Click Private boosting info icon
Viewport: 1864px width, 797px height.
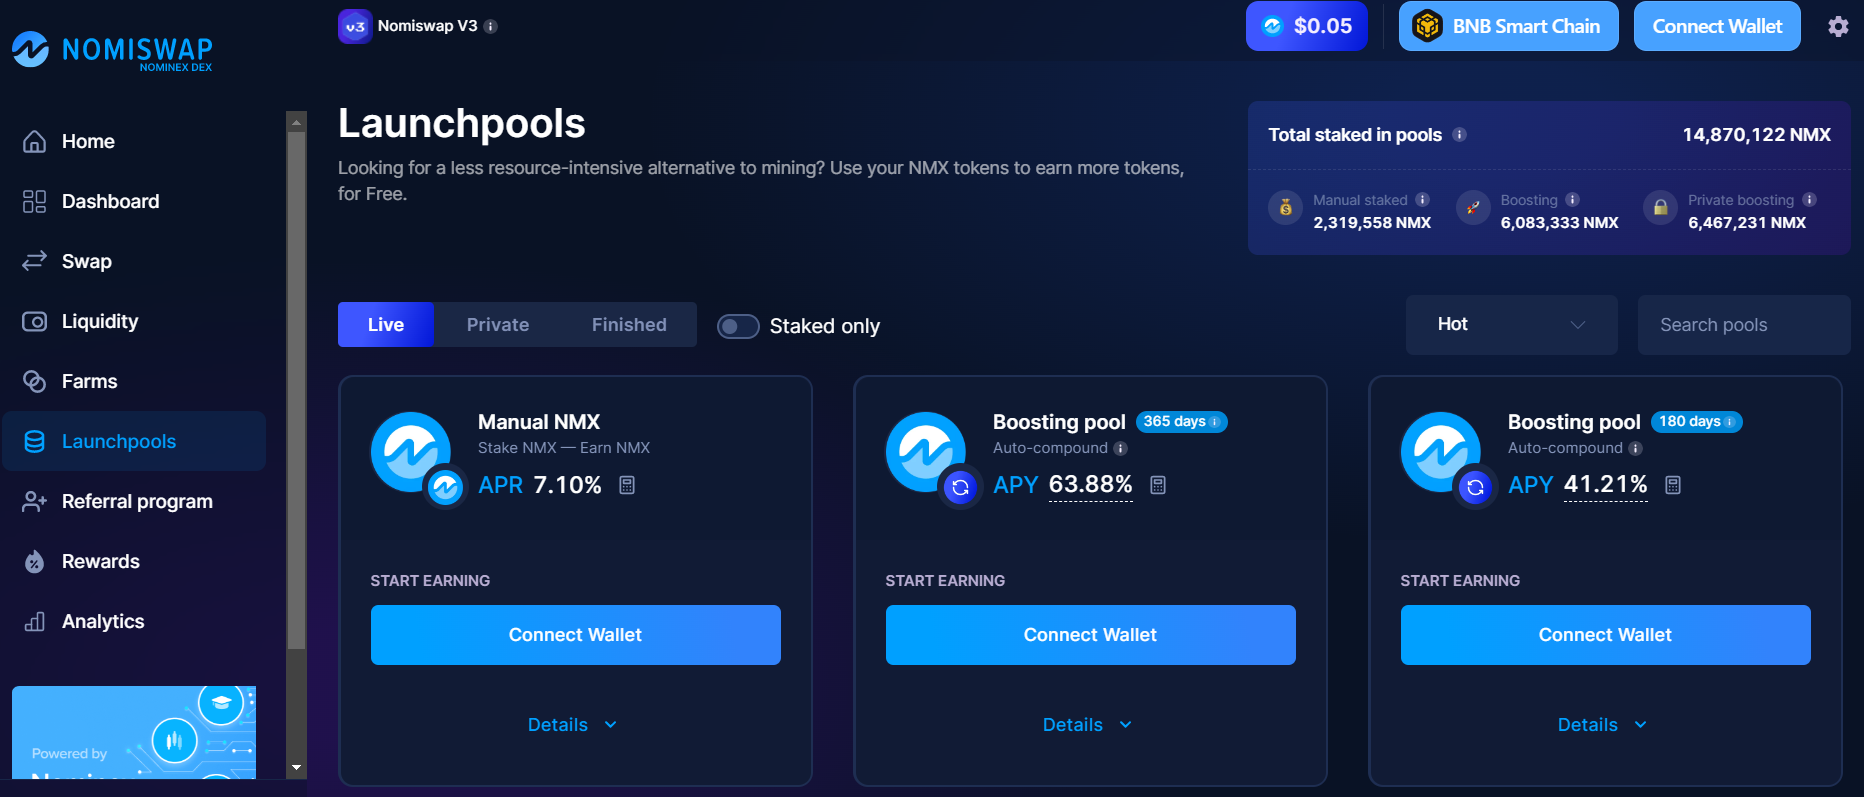(1809, 200)
